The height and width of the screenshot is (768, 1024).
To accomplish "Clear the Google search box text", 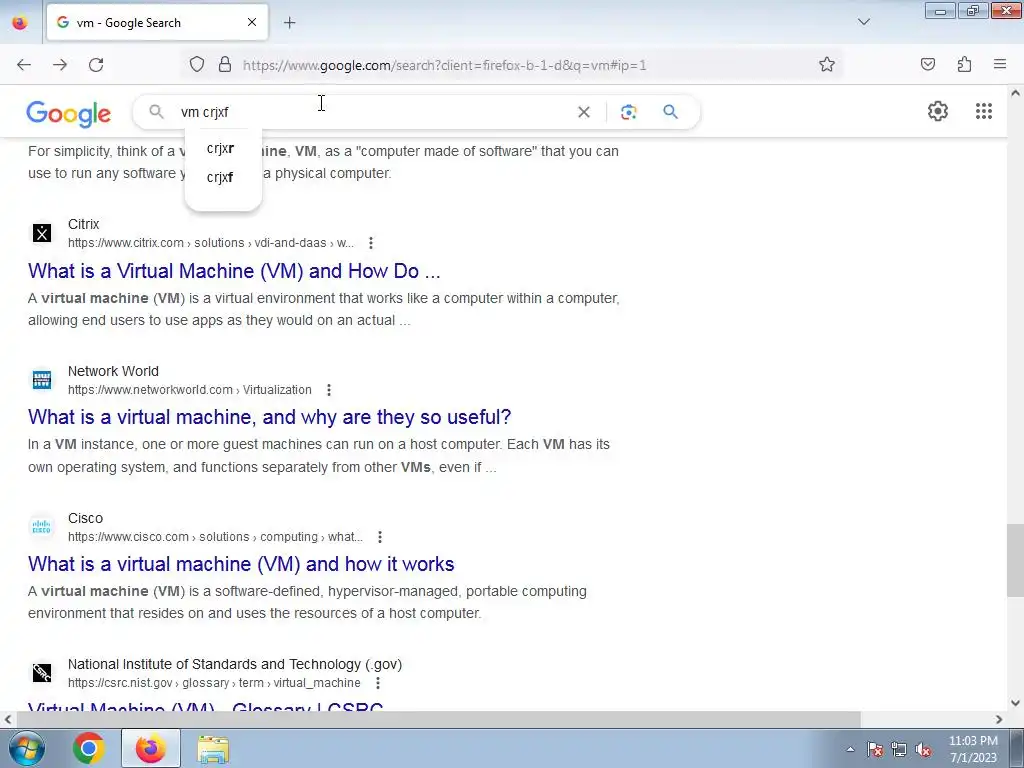I will coord(584,112).
